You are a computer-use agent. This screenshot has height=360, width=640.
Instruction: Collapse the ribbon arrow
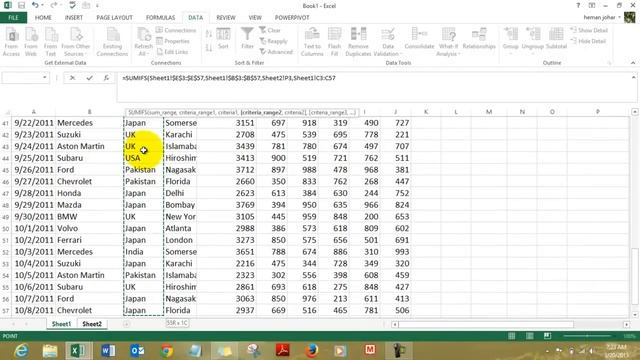point(633,63)
